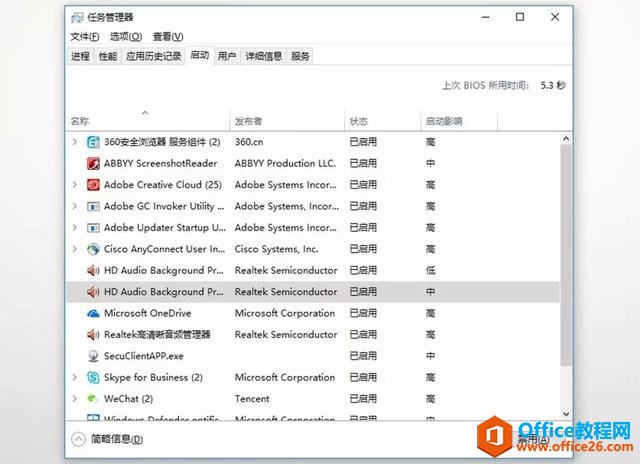Sort by the 发布者 column header
The height and width of the screenshot is (464, 640).
pyautogui.click(x=287, y=120)
